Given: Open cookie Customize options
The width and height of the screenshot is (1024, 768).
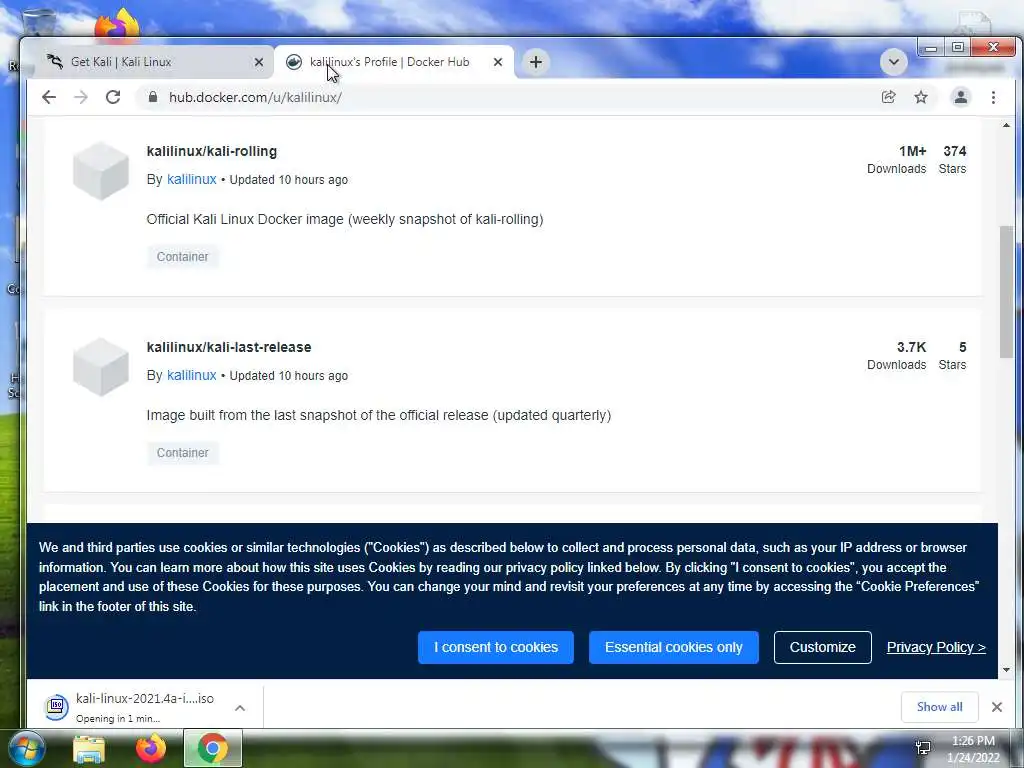Looking at the screenshot, I should [x=822, y=647].
